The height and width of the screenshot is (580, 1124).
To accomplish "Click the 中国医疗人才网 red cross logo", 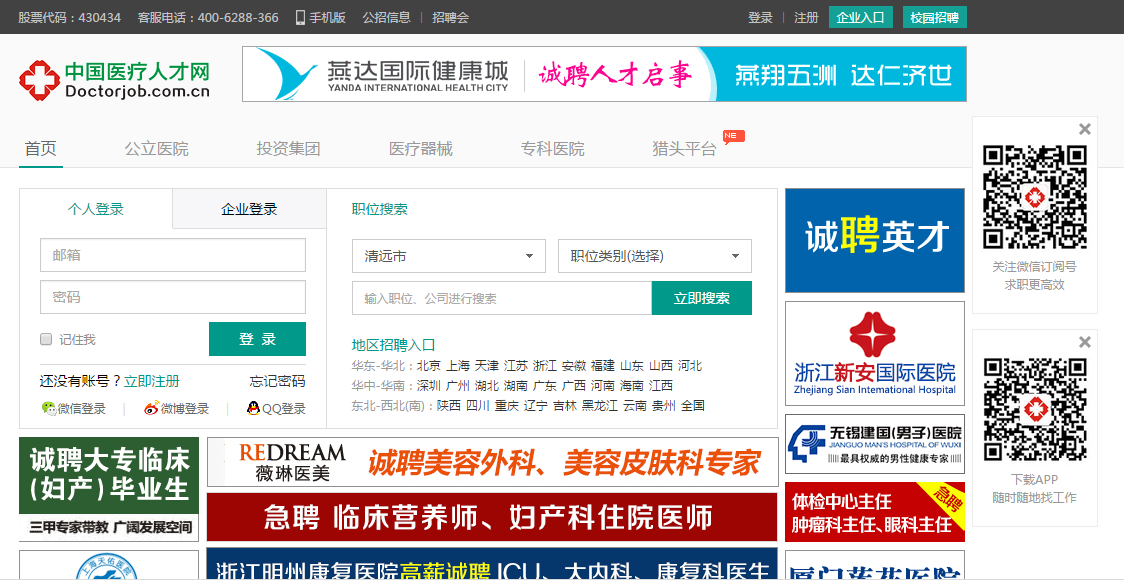I will coord(39,80).
